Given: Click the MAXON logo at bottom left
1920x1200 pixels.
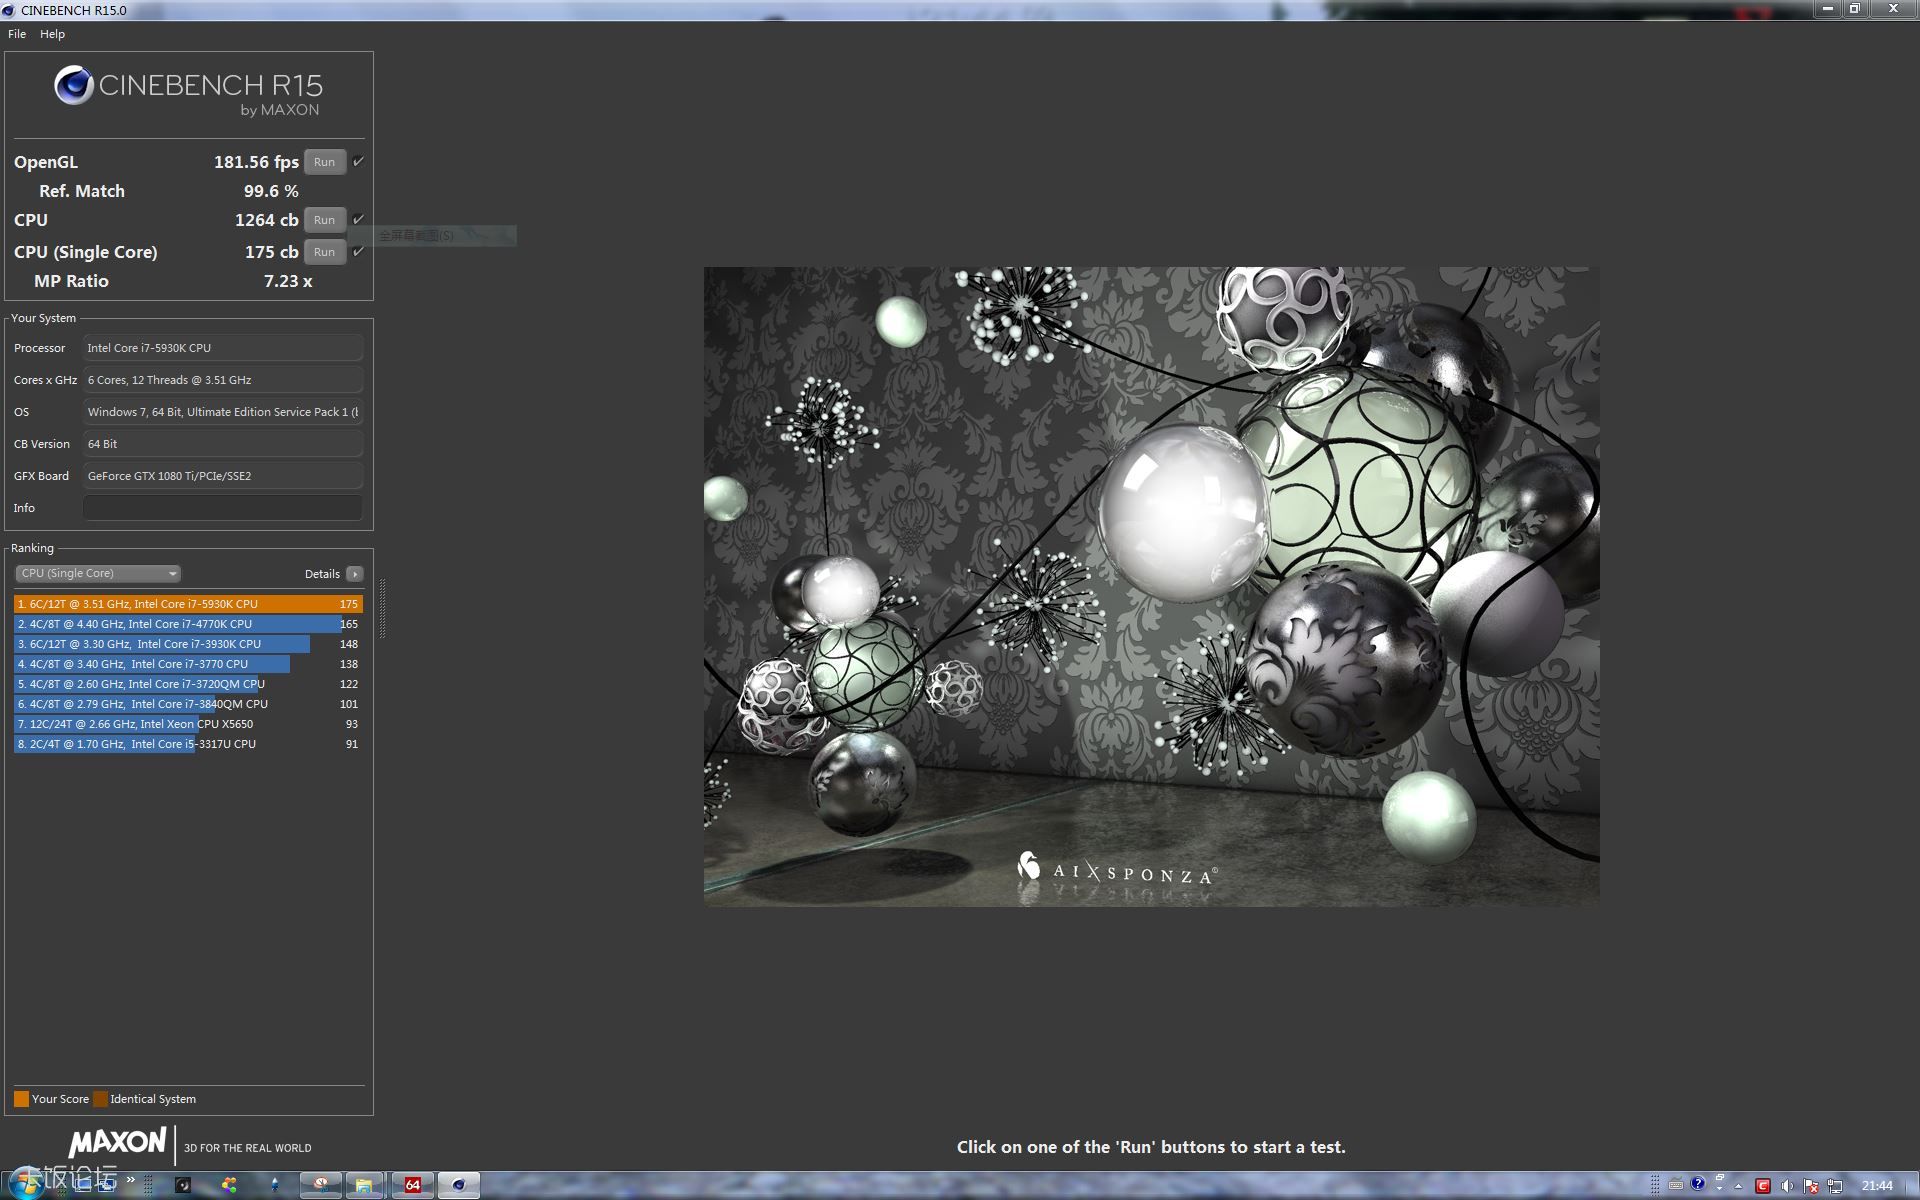Looking at the screenshot, I should (117, 1142).
